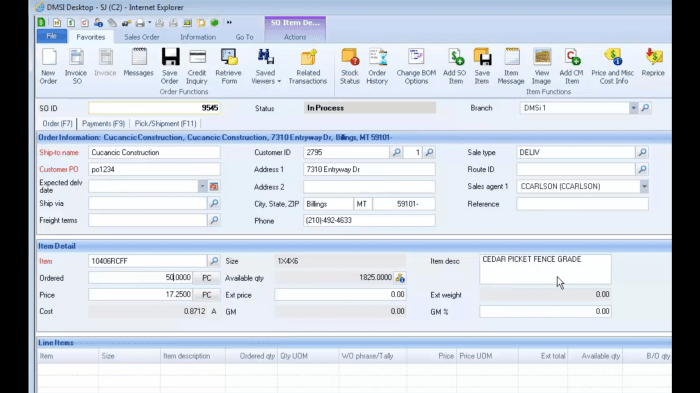Click the Phone number field
This screenshot has height=393, width=700.
369,220
